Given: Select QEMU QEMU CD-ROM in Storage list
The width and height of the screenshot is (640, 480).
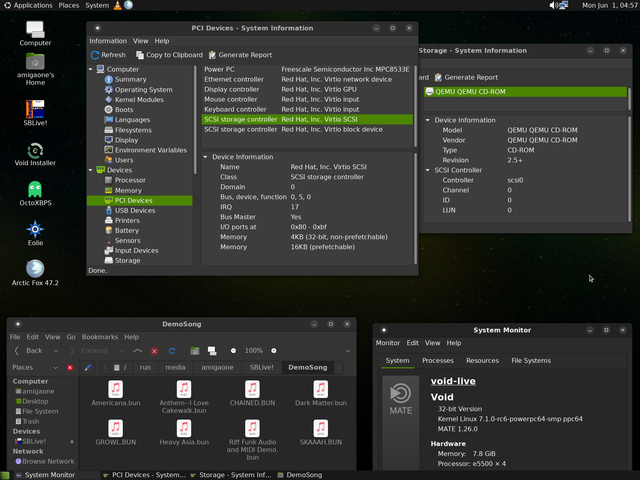Looking at the screenshot, I should (x=526, y=91).
